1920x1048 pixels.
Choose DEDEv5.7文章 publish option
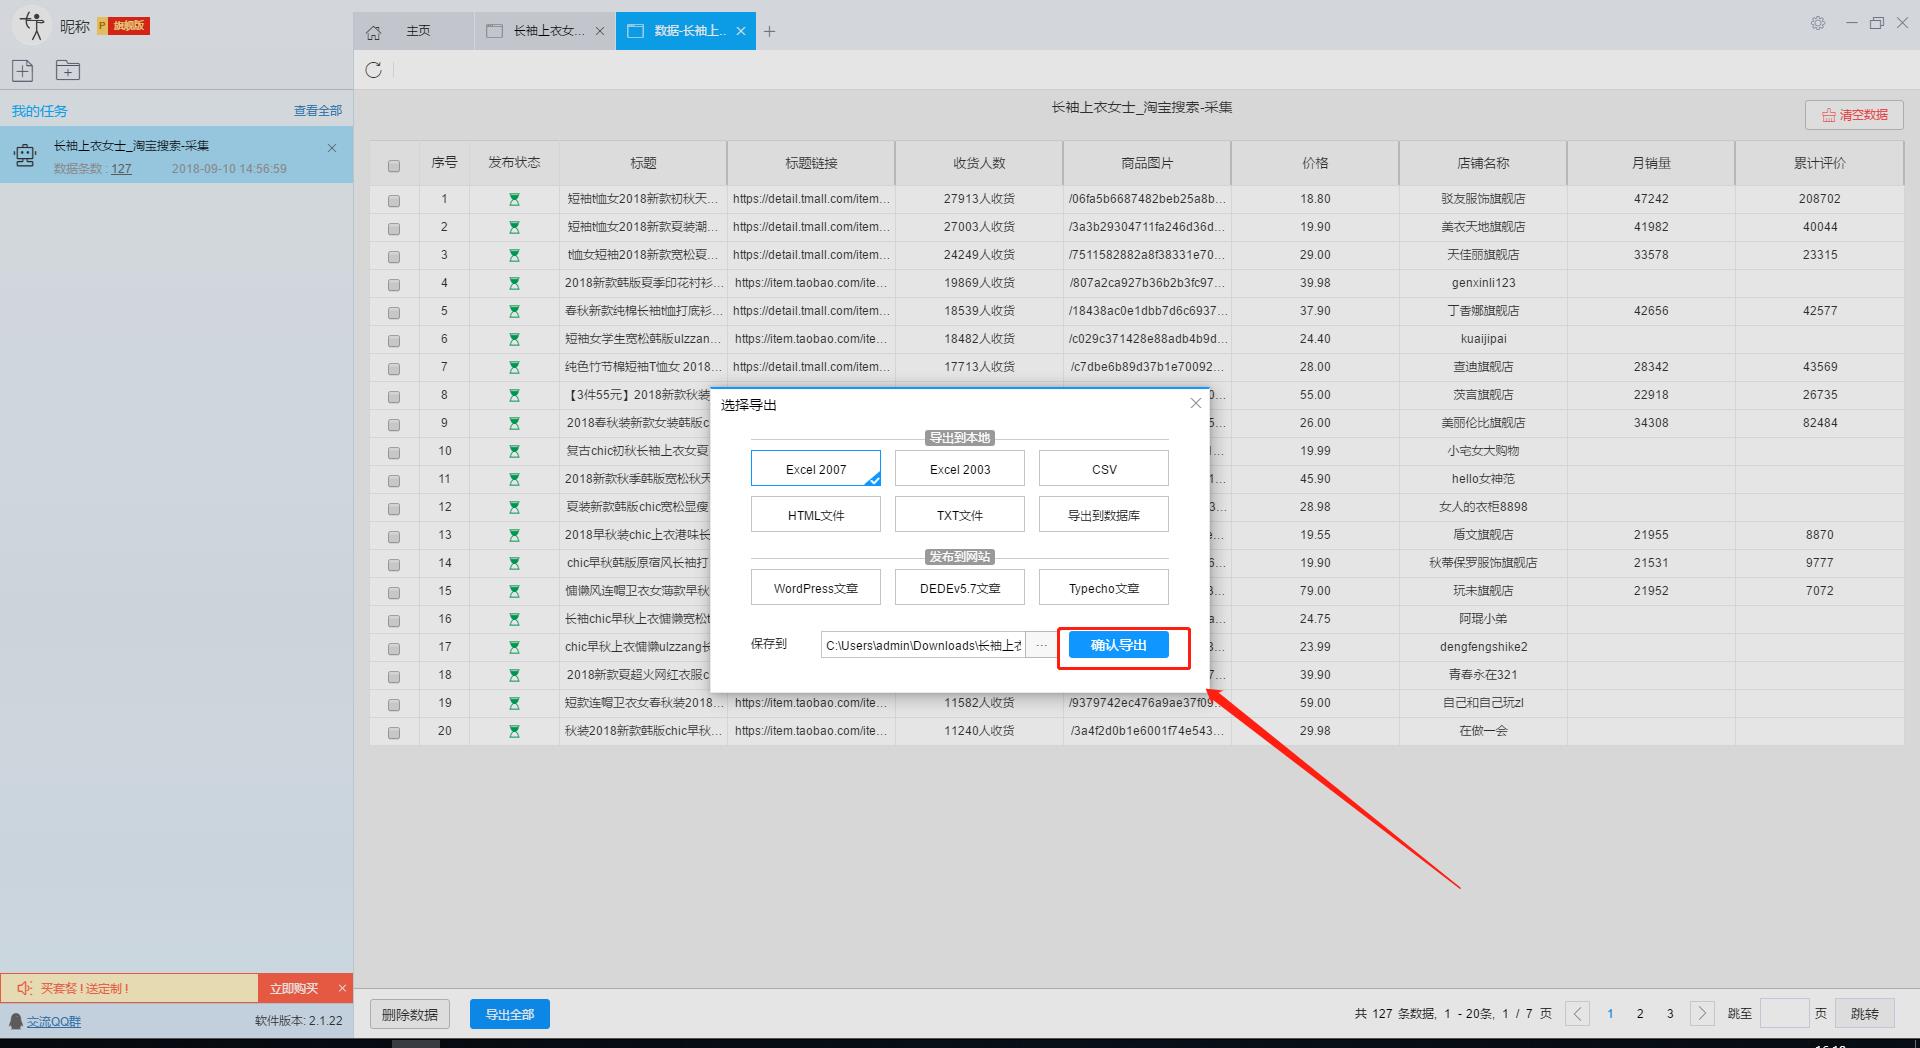[x=960, y=587]
